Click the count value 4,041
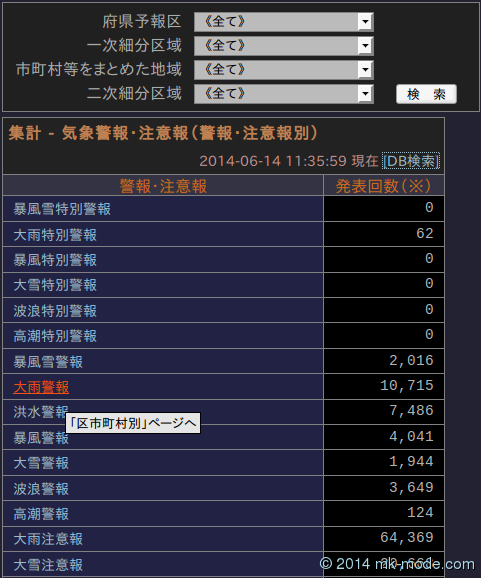This screenshot has width=481, height=578. 411,436
